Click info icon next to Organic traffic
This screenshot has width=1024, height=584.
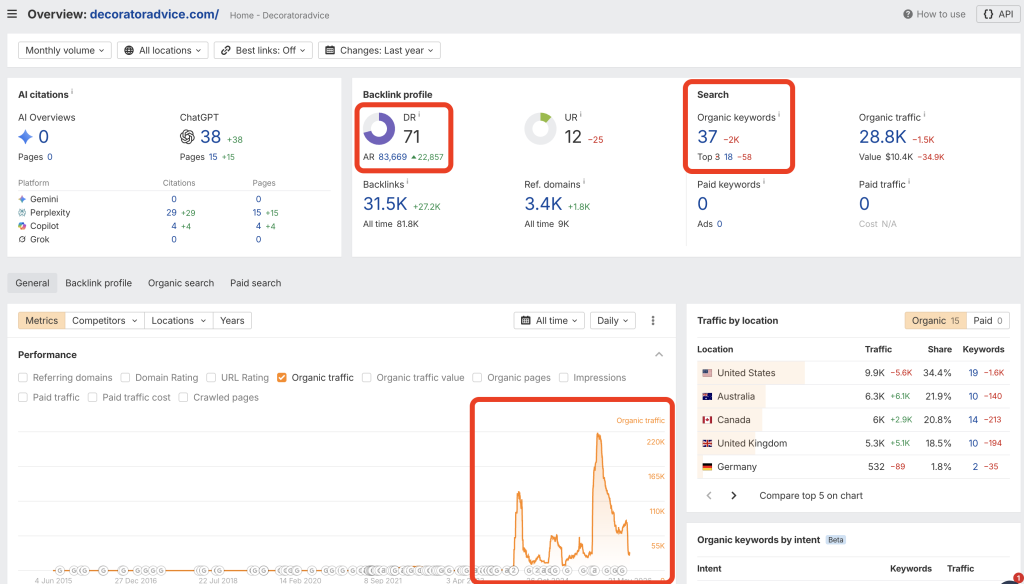(925, 115)
